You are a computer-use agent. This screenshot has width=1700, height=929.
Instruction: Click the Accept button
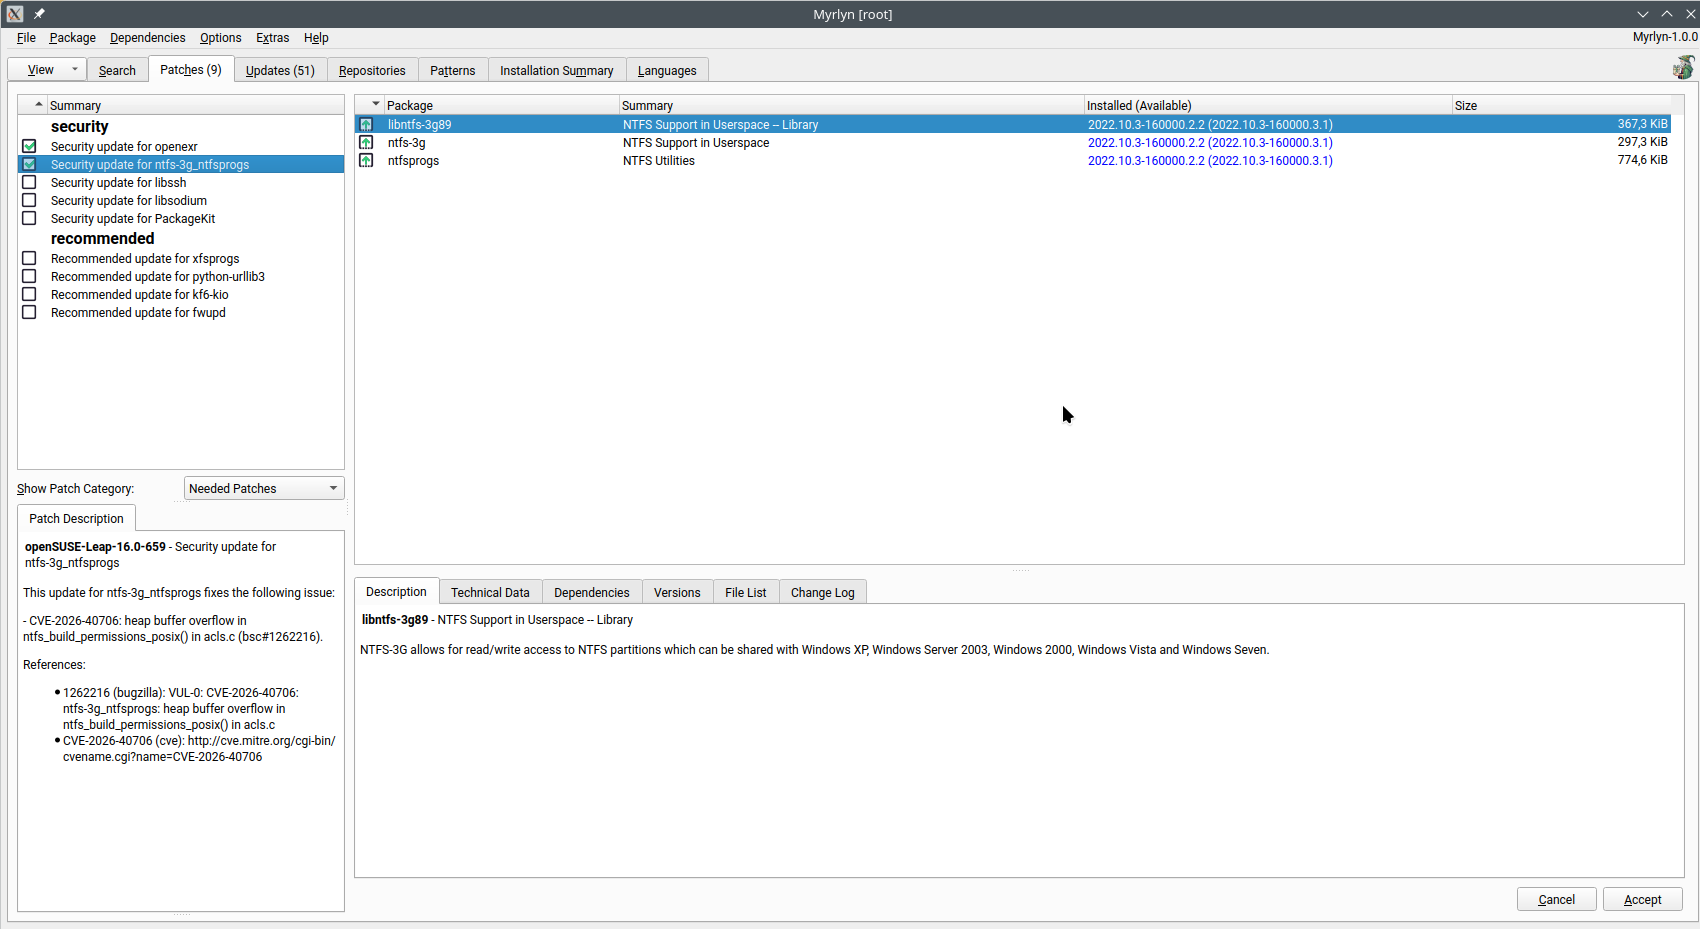(x=1642, y=900)
